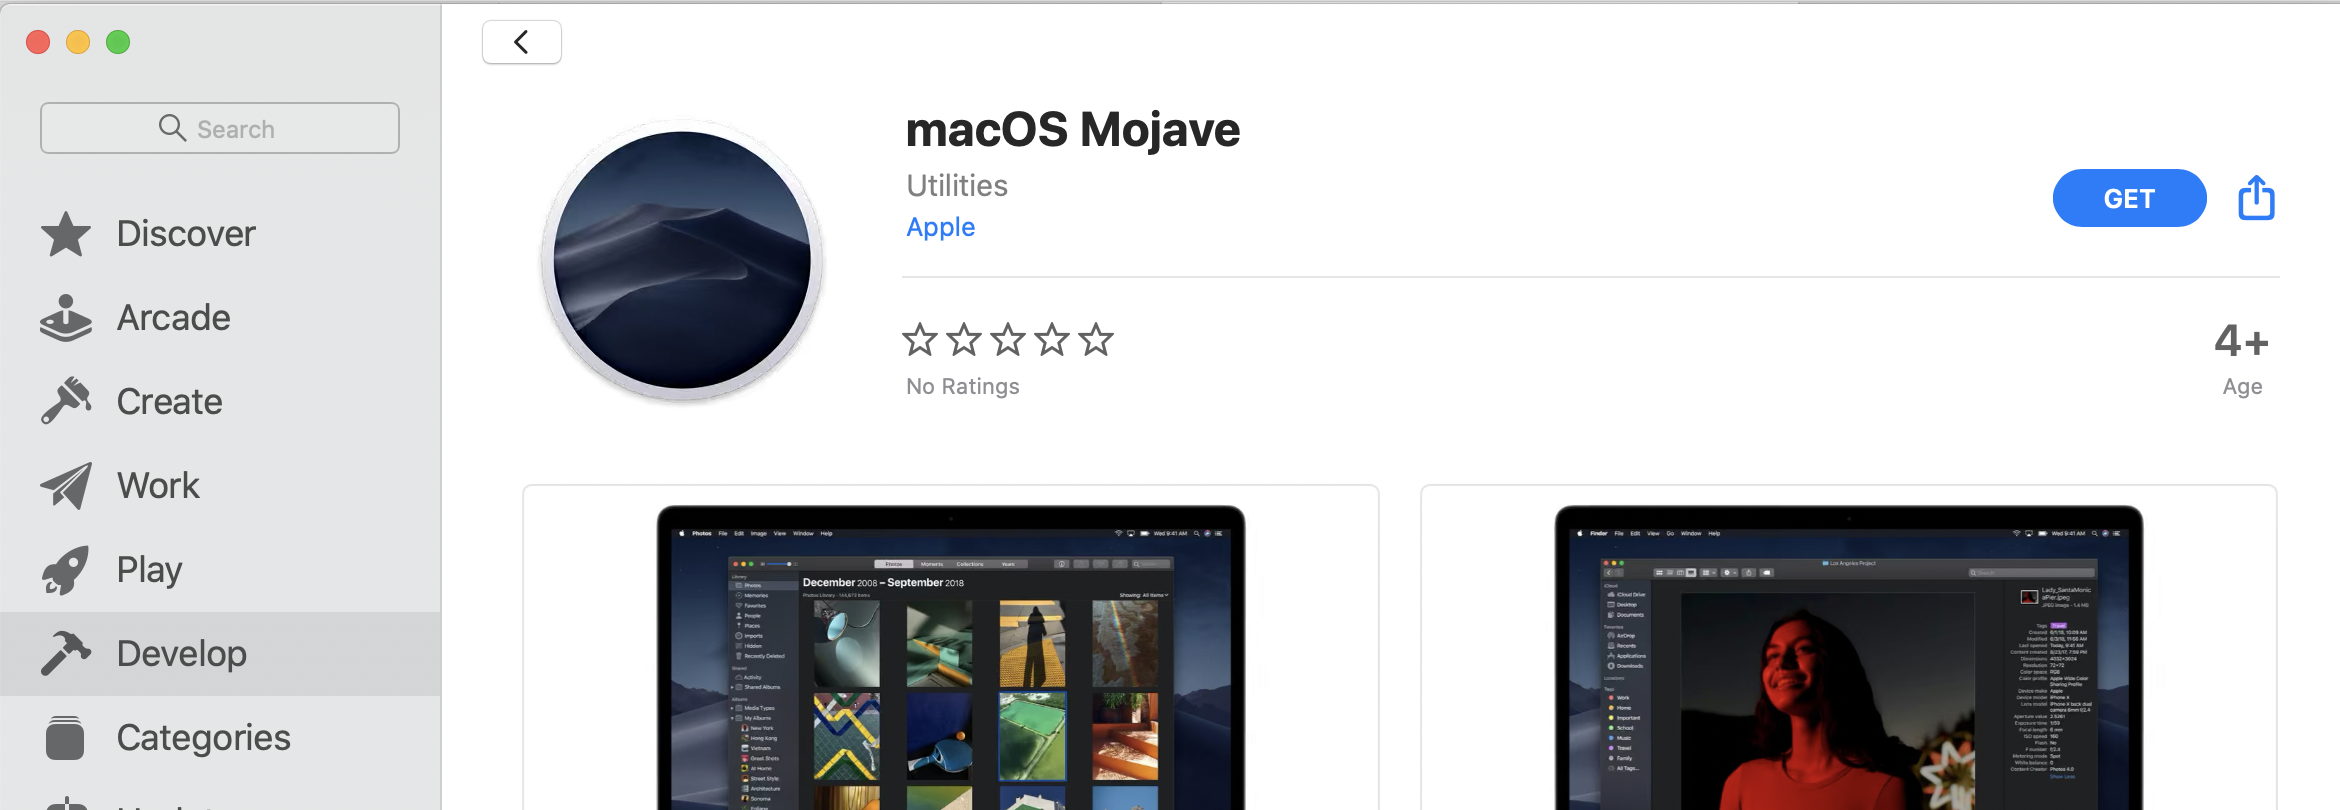Click the Discover star icon
This screenshot has width=2340, height=810.
(x=66, y=234)
